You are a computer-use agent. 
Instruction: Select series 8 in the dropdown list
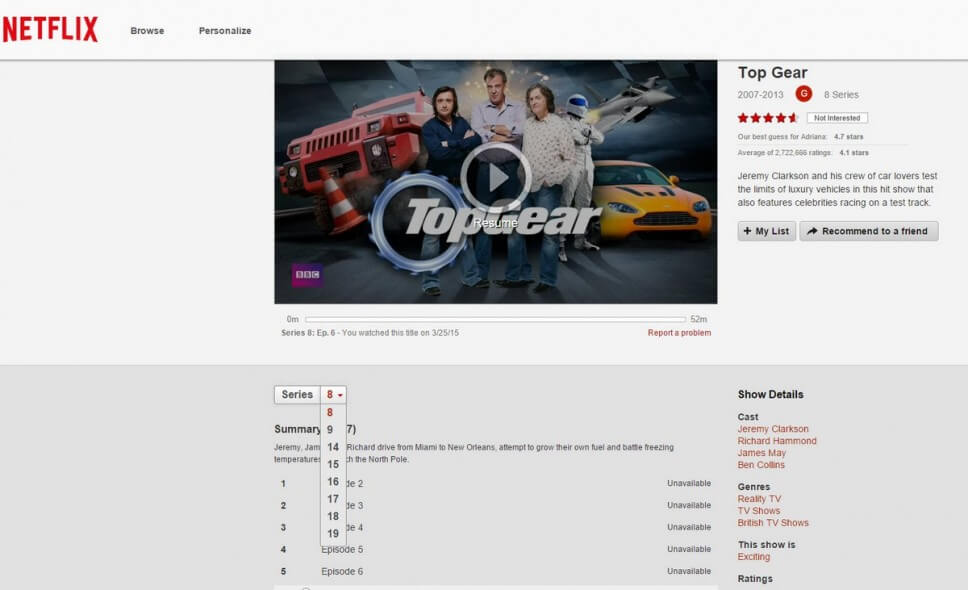tap(333, 412)
